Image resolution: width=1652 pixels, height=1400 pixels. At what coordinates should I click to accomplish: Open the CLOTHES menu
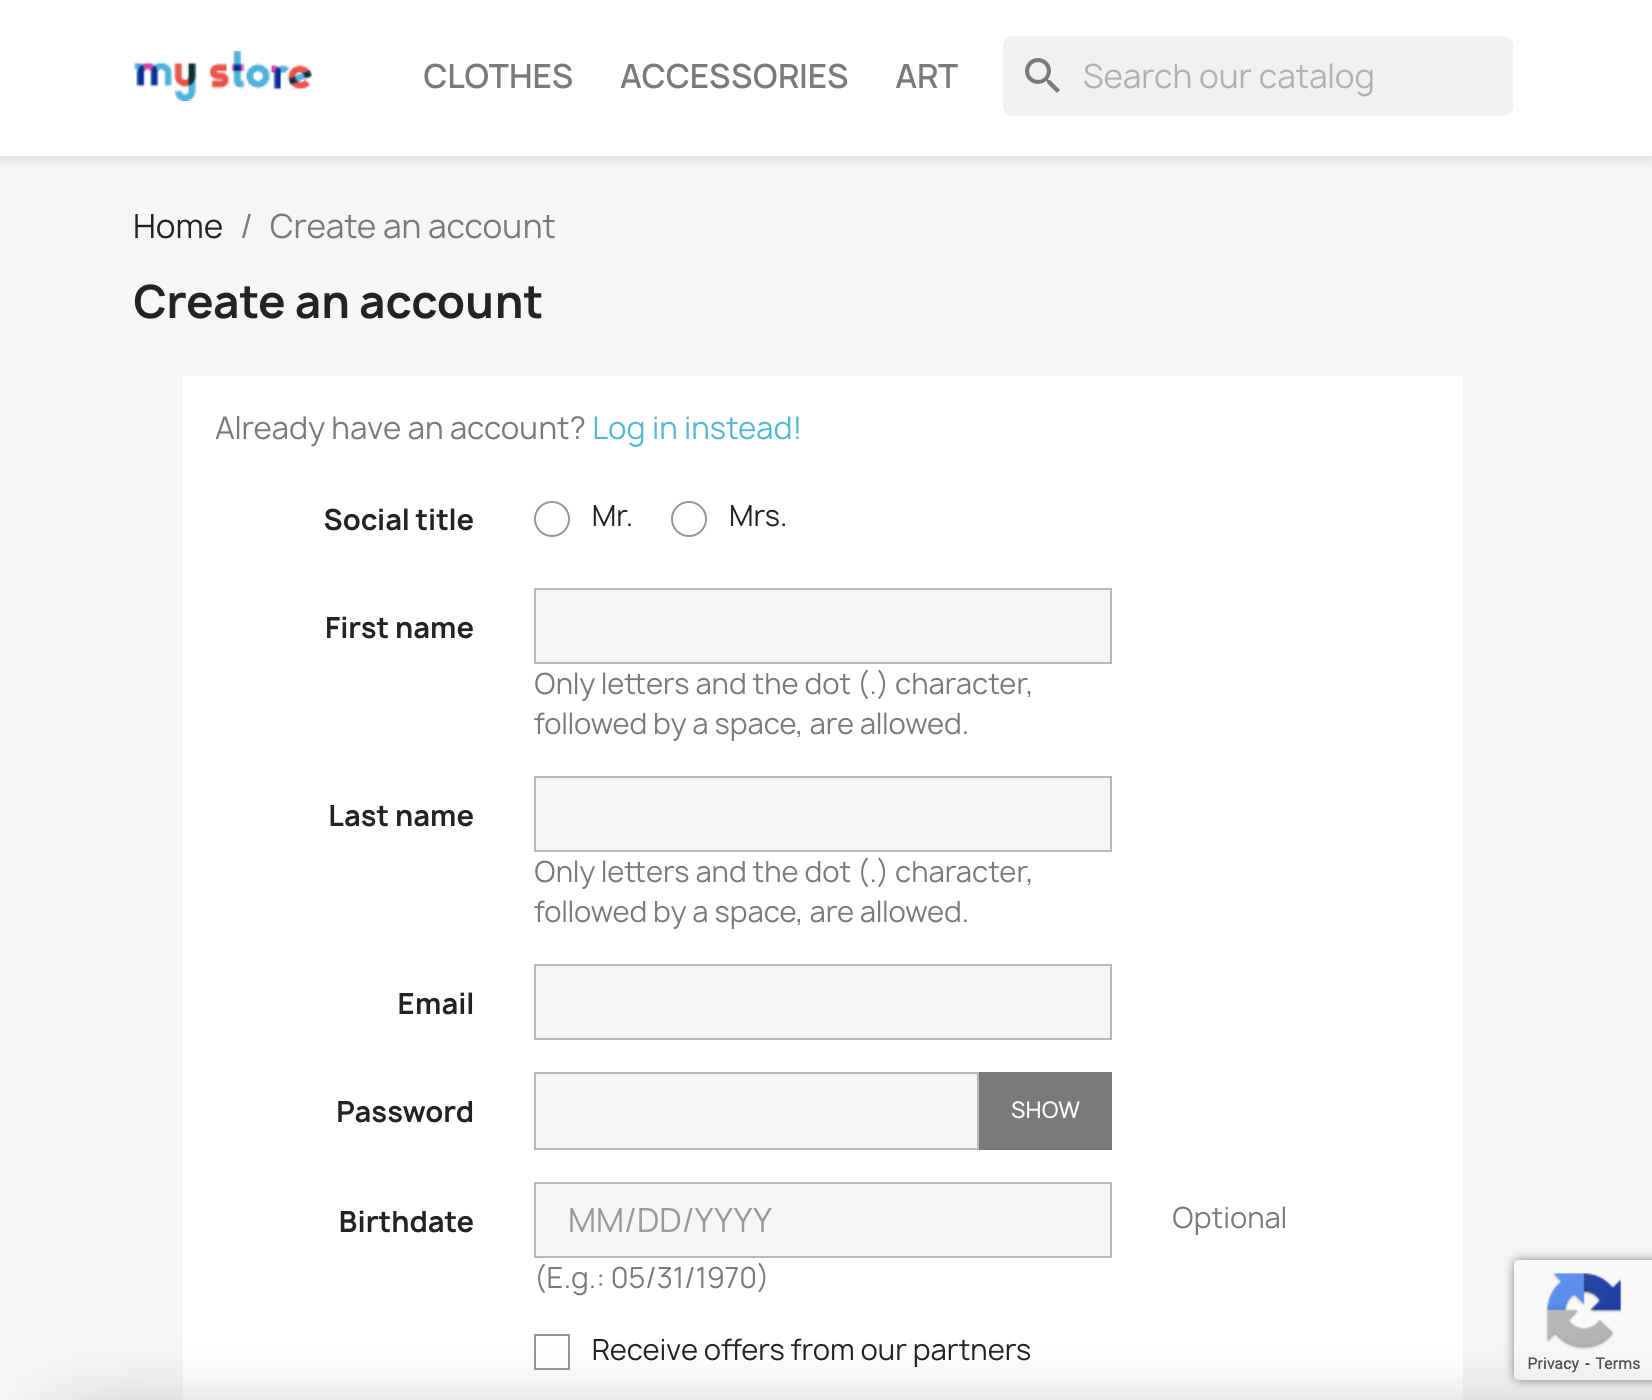(x=497, y=76)
